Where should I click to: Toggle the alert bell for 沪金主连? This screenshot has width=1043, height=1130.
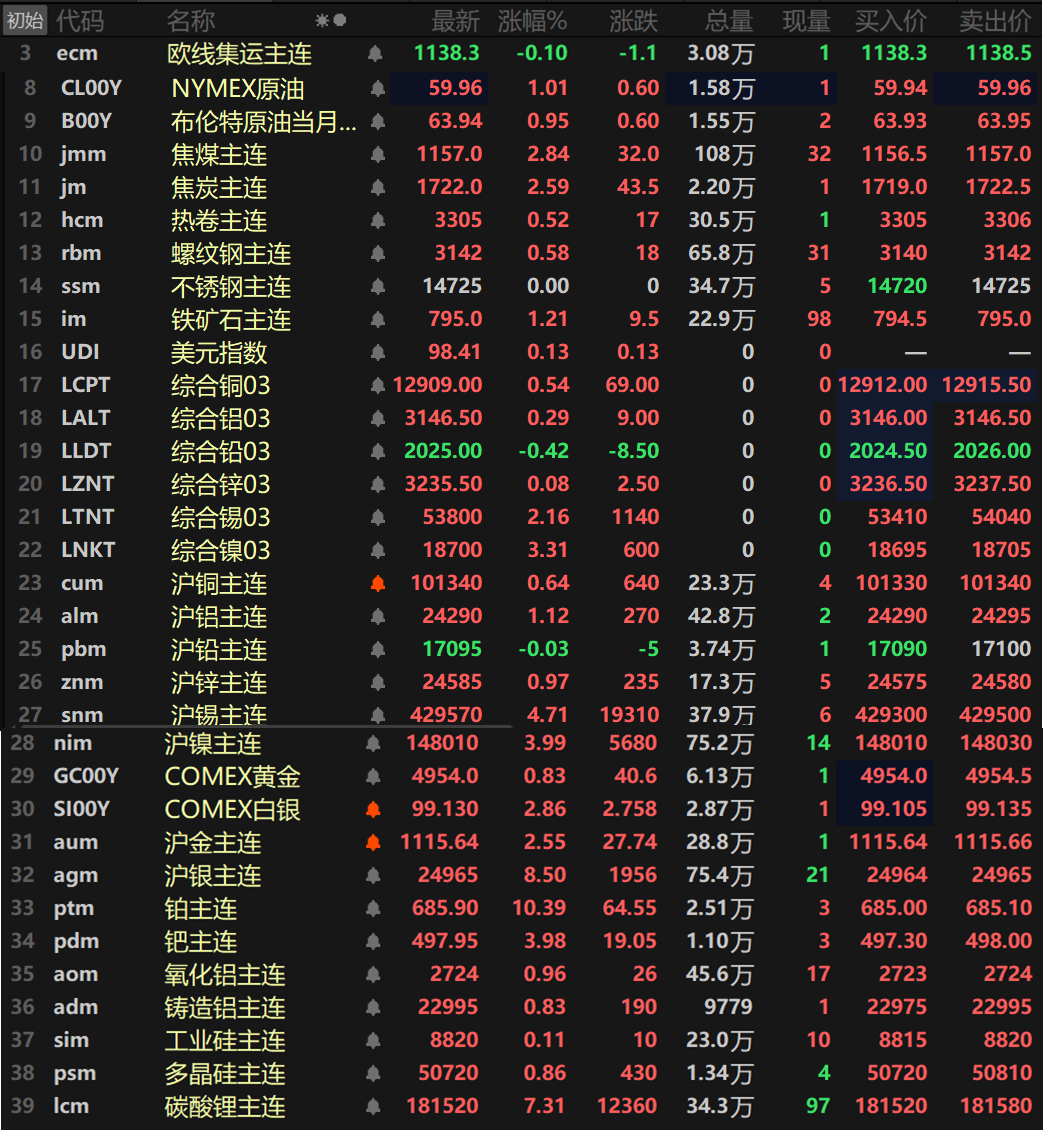(x=373, y=843)
